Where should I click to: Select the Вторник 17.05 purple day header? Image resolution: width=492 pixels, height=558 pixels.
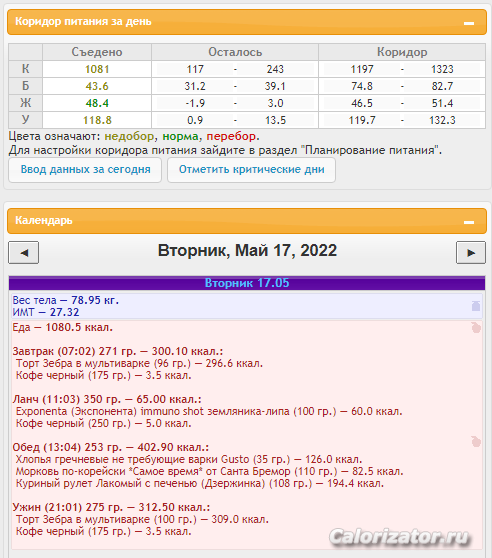tap(247, 283)
